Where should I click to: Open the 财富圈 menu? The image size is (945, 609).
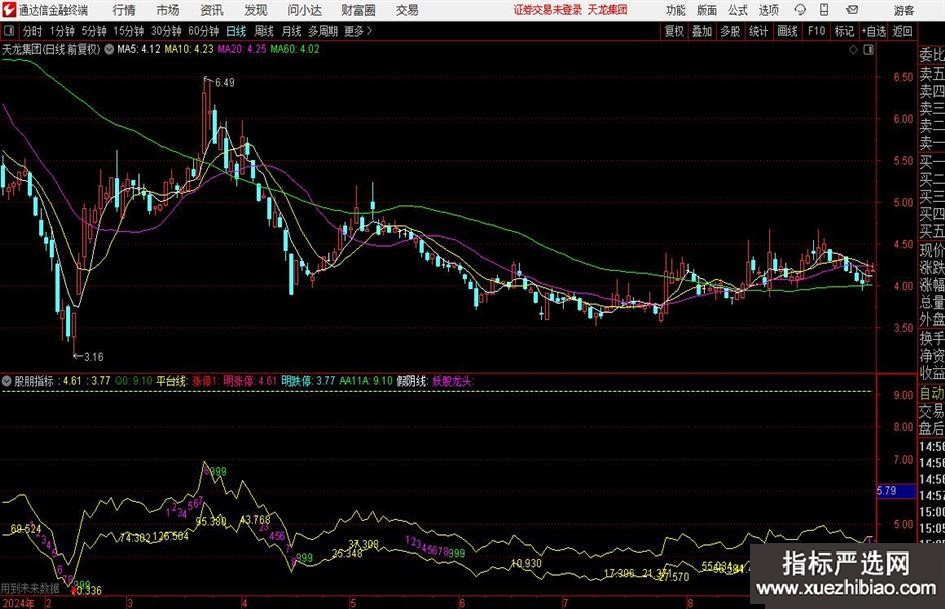[358, 10]
